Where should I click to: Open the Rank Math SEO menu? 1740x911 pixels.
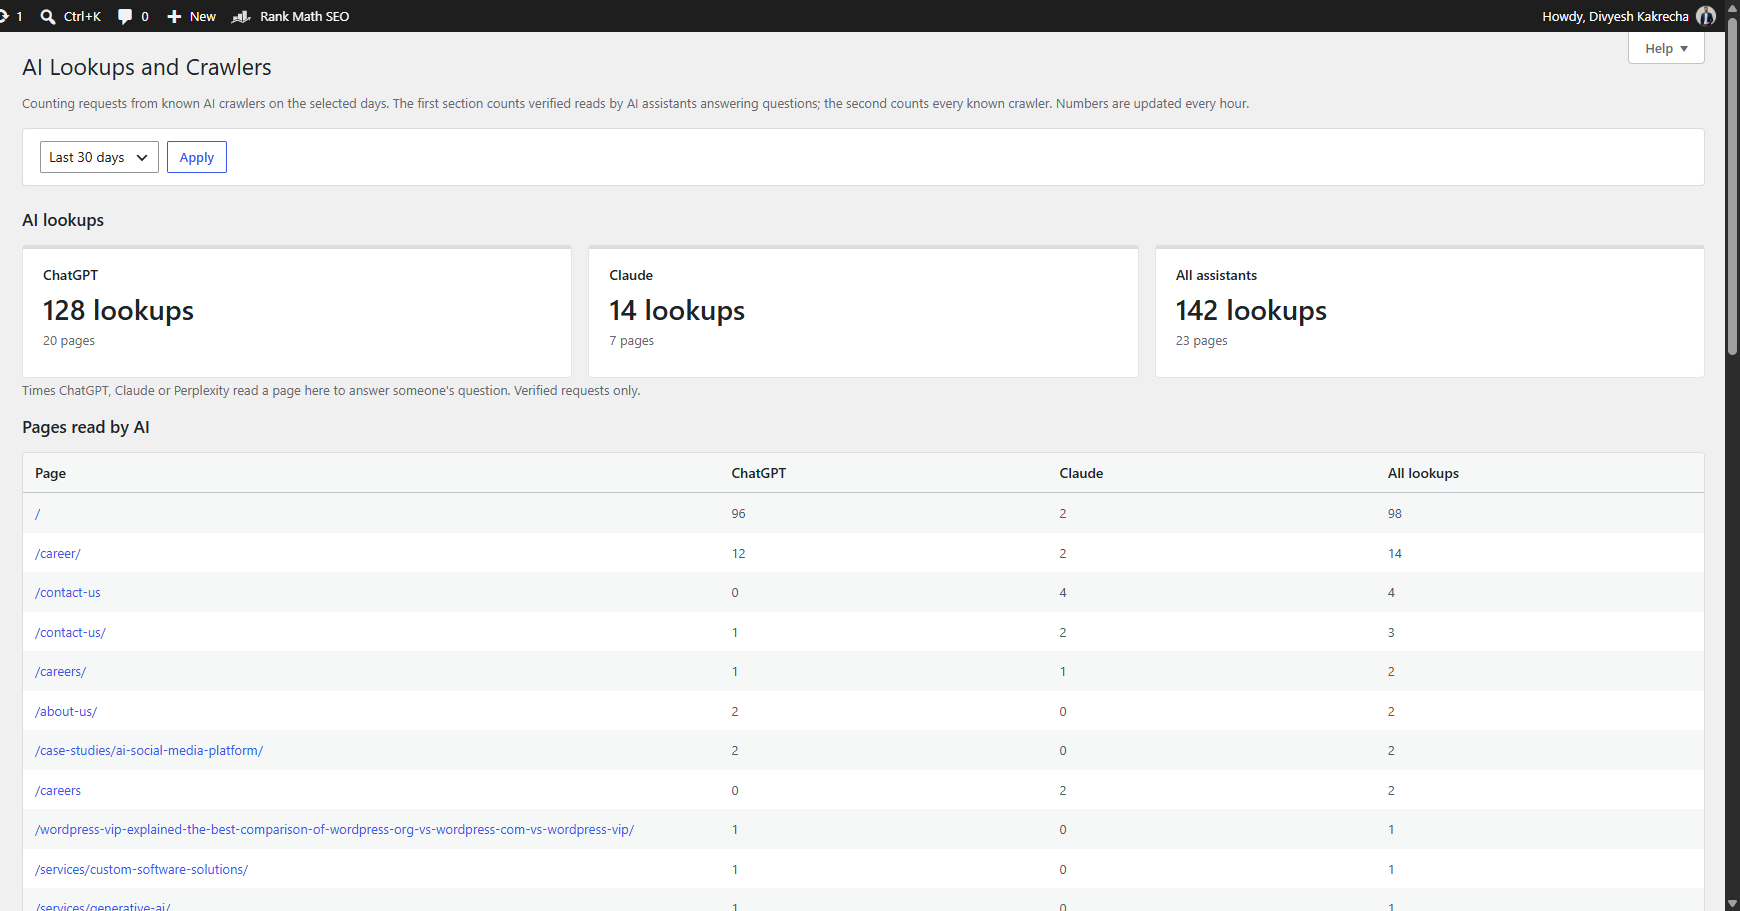point(290,16)
